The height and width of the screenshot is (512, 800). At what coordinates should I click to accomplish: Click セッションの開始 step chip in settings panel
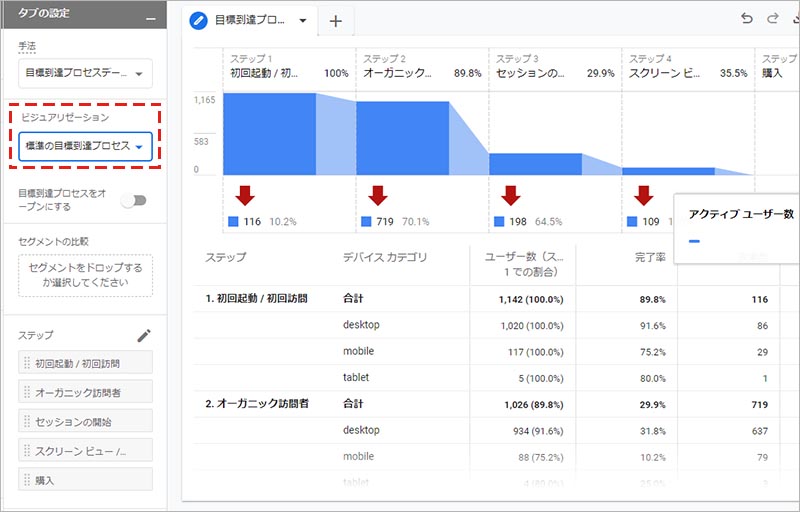pos(85,420)
